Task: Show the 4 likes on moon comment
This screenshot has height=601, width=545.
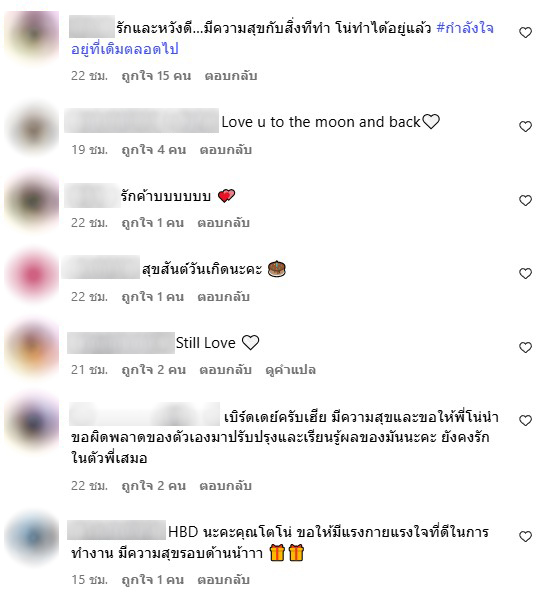Action: tap(154, 149)
